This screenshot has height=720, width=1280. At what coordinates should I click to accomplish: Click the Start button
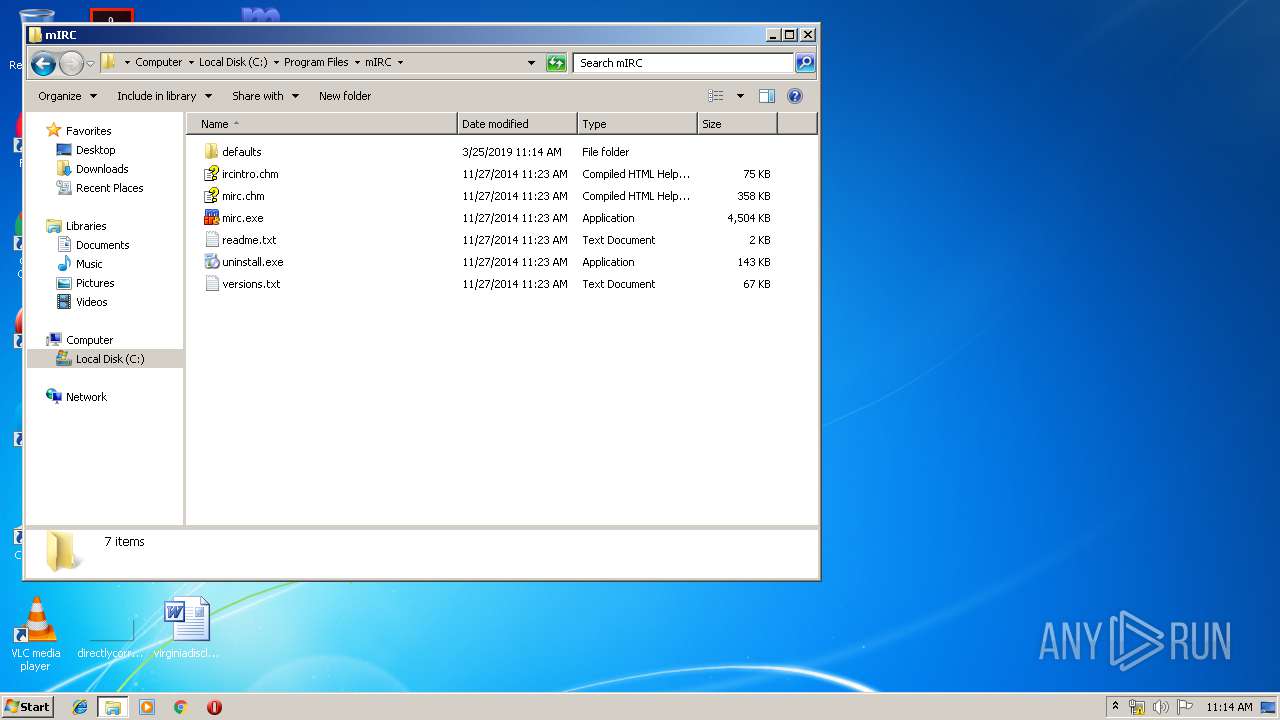(28, 706)
